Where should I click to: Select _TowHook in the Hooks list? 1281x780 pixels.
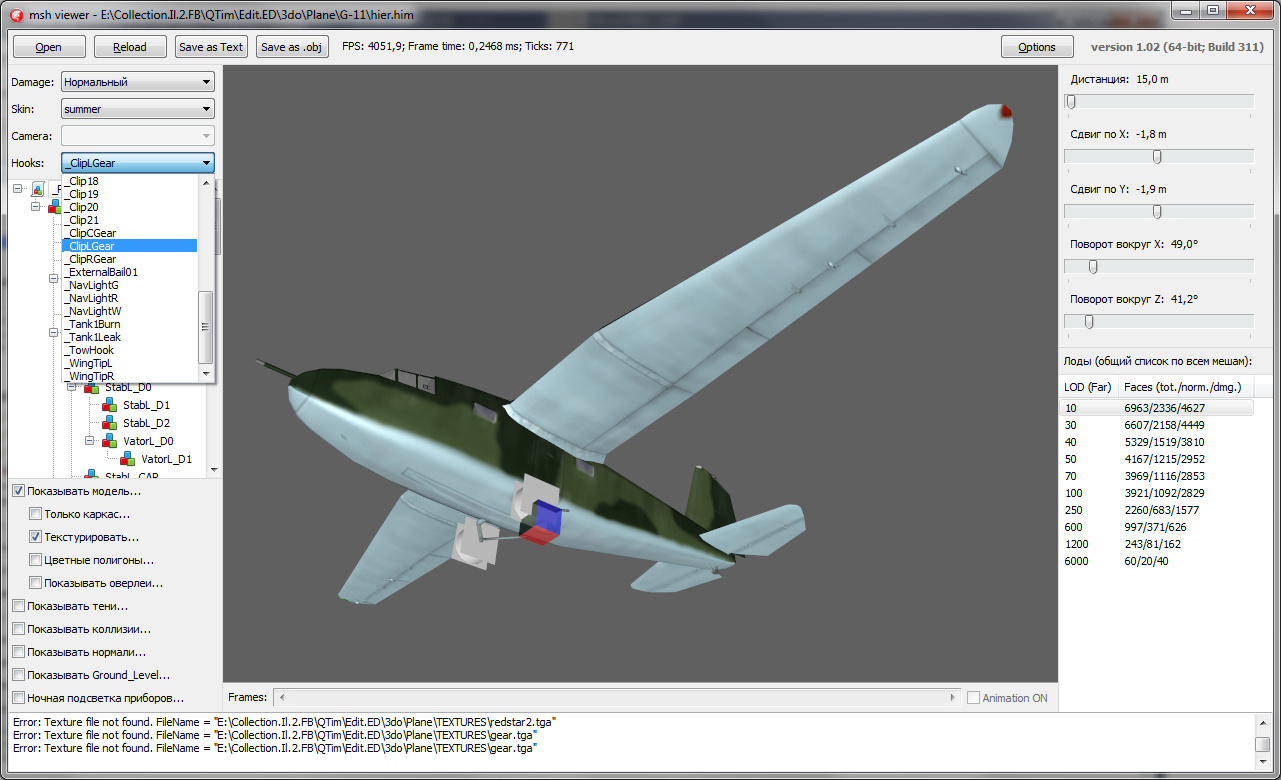point(129,350)
